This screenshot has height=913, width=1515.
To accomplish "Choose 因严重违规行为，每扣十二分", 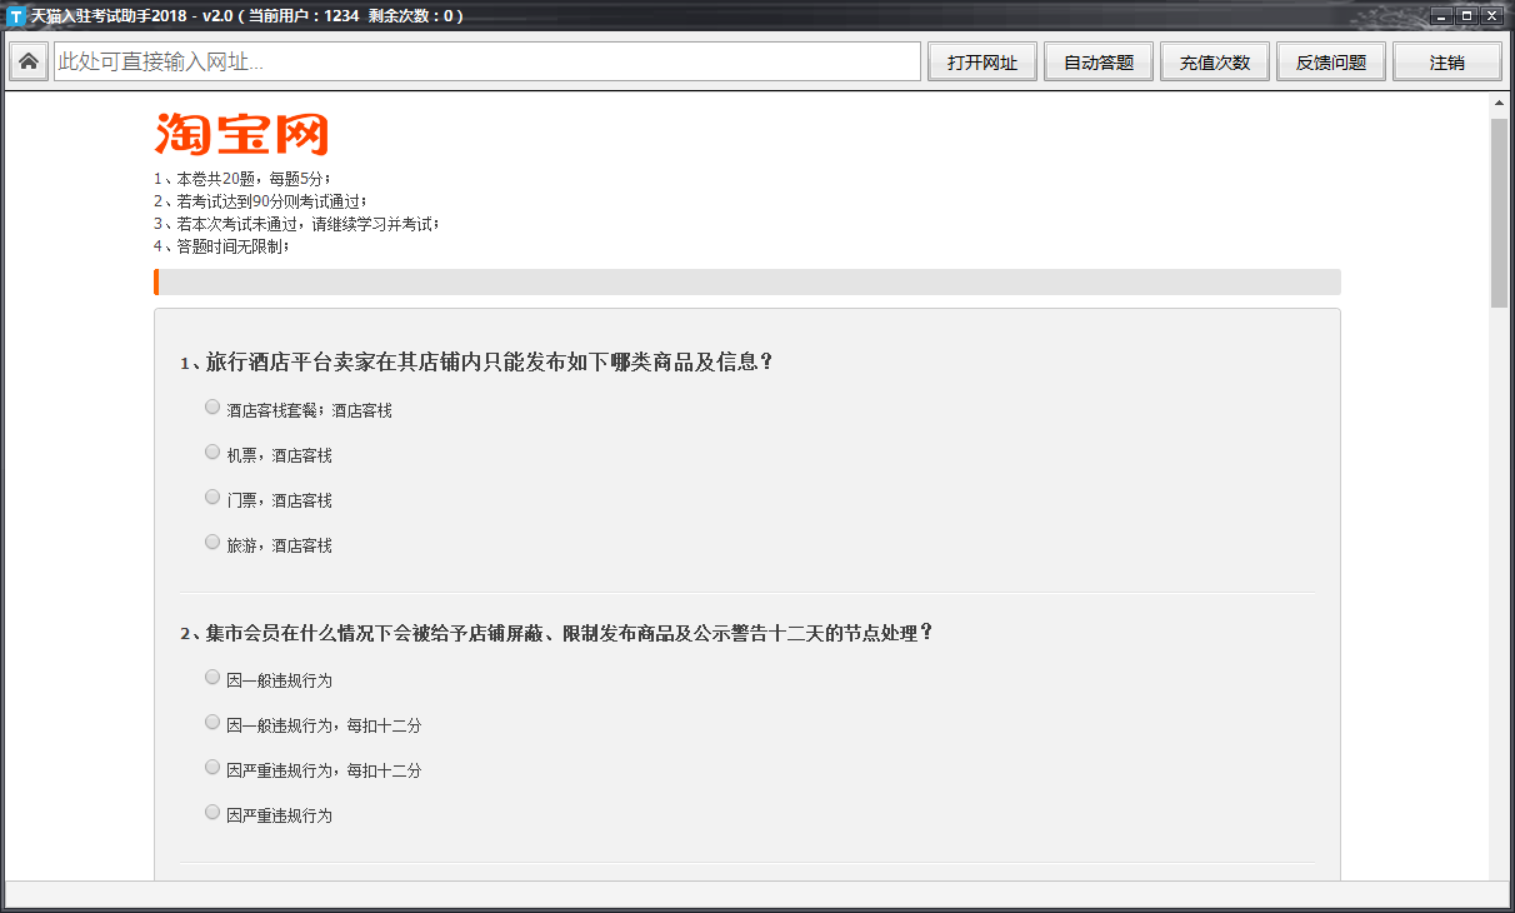I will [212, 767].
